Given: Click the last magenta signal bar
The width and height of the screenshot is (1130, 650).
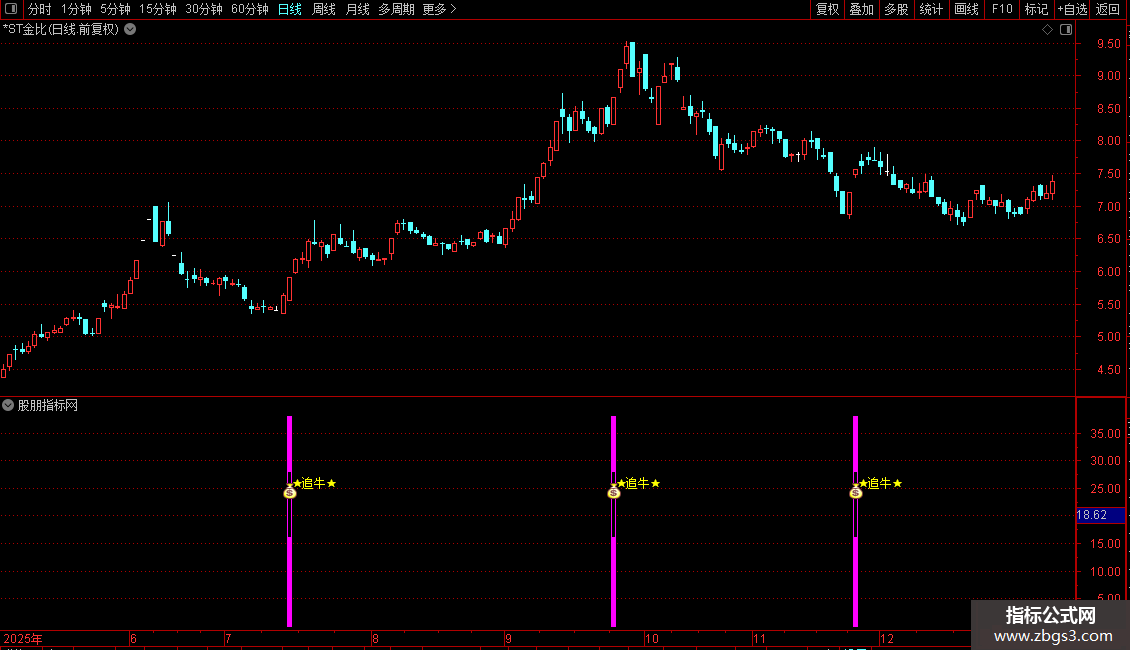Looking at the screenshot, I should (x=855, y=521).
